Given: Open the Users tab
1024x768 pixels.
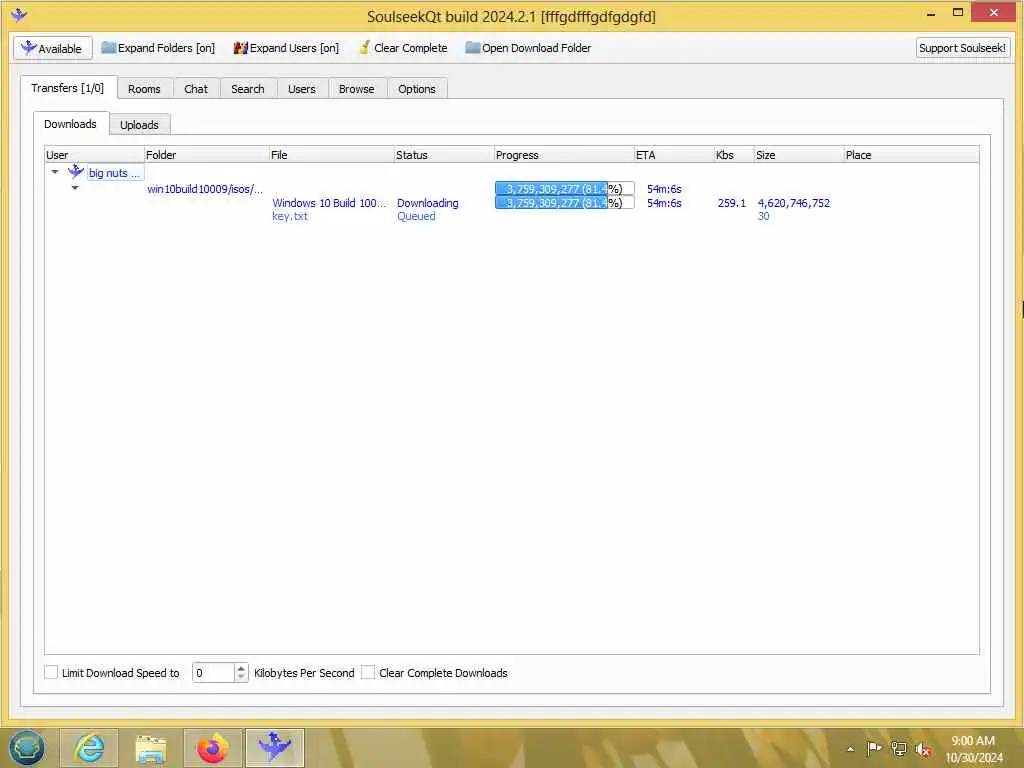Looking at the screenshot, I should [302, 89].
